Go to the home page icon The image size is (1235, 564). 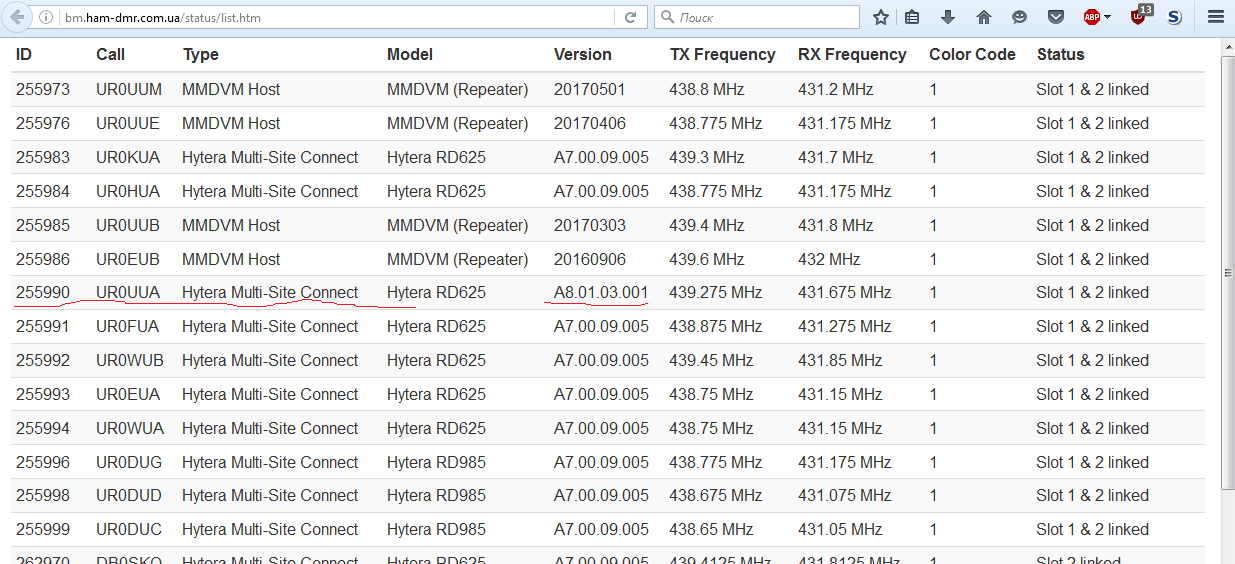984,17
